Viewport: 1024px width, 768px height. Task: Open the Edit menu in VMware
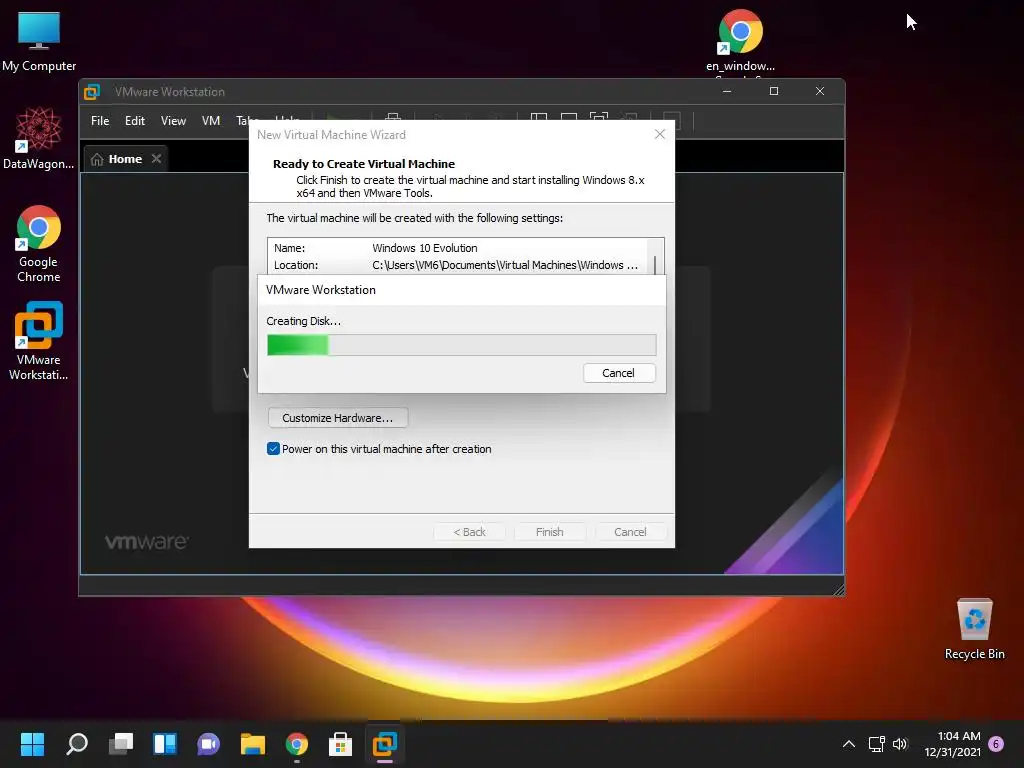135,121
